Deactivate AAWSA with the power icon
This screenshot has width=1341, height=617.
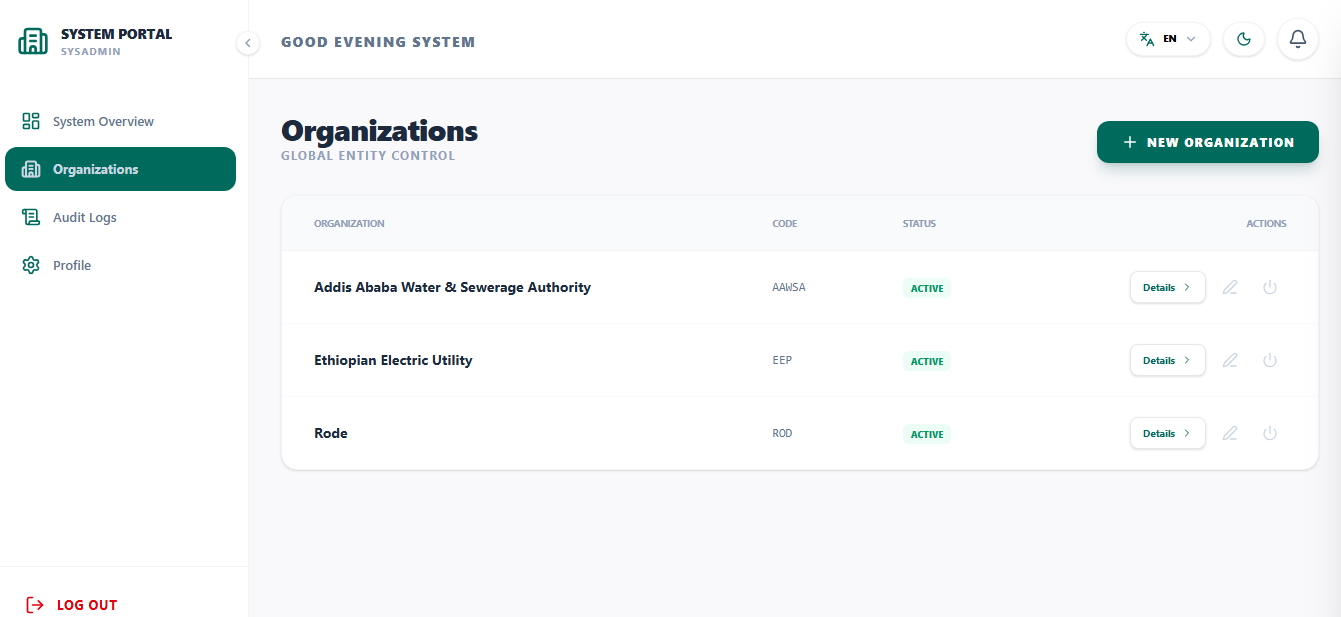click(1270, 287)
